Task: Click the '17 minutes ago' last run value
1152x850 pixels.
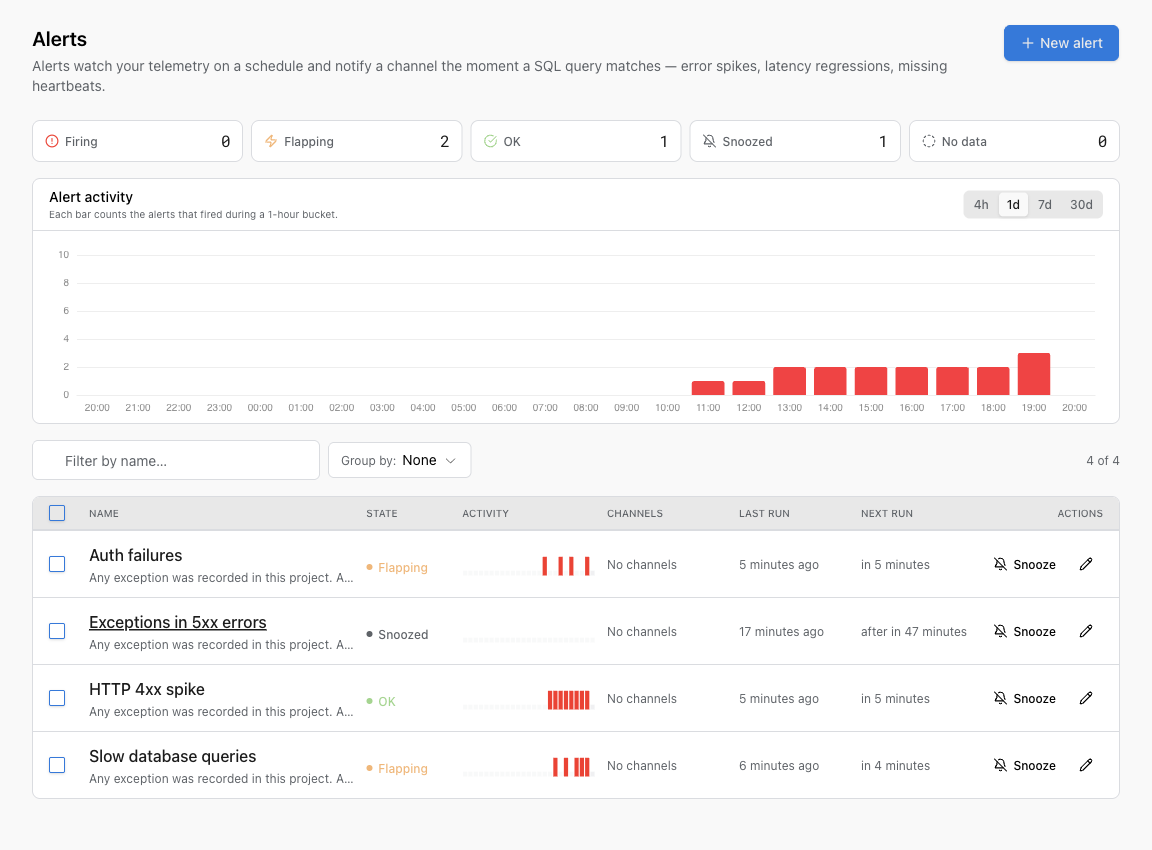Action: [781, 632]
